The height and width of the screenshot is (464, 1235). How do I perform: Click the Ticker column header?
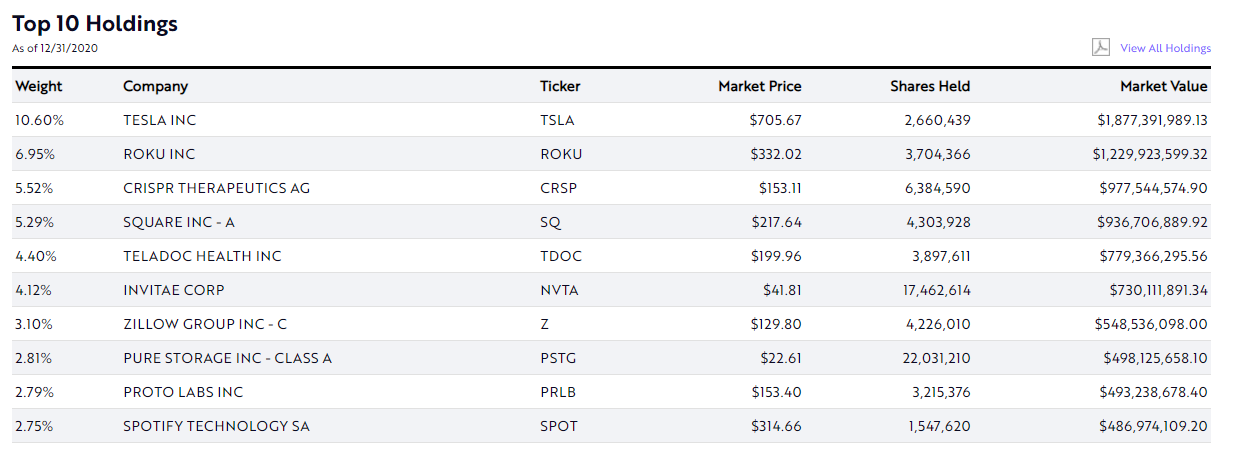[x=560, y=86]
